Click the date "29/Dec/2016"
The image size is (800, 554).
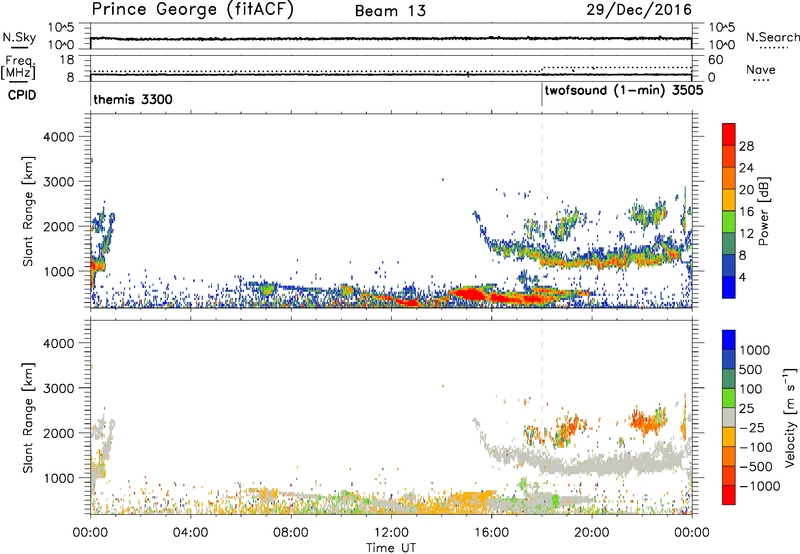tap(638, 9)
